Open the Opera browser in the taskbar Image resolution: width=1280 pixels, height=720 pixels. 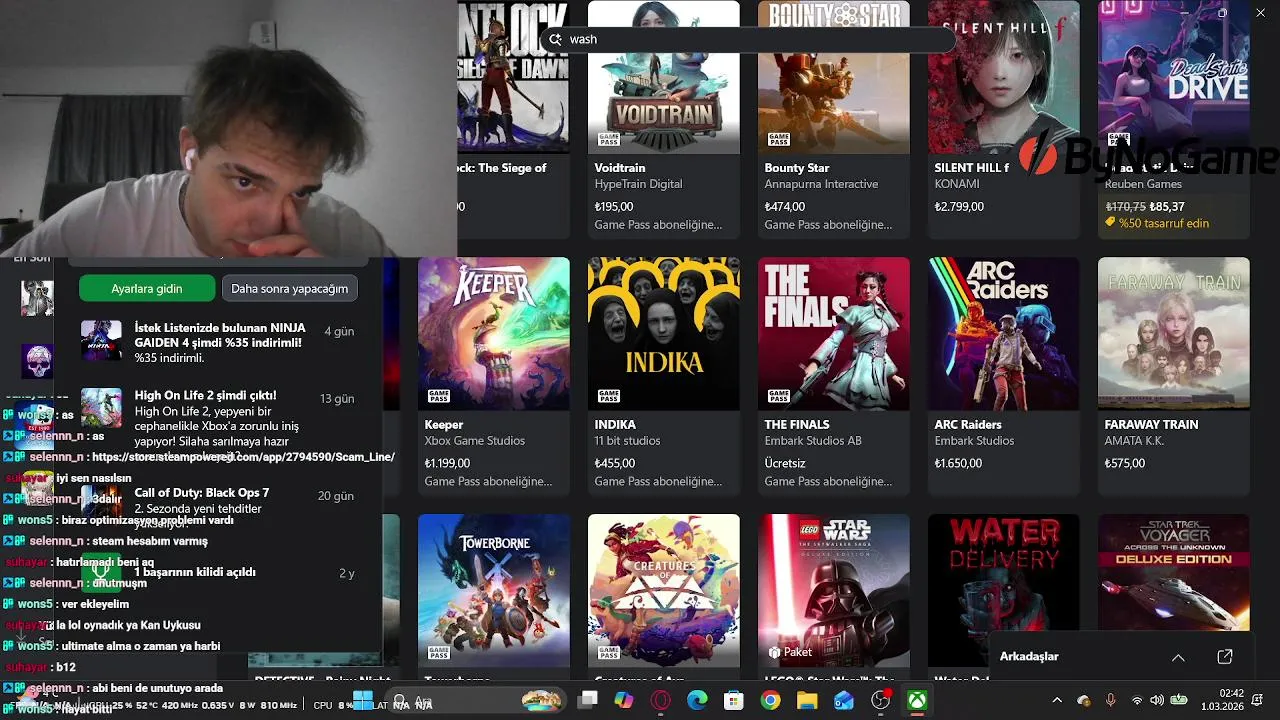coord(660,700)
